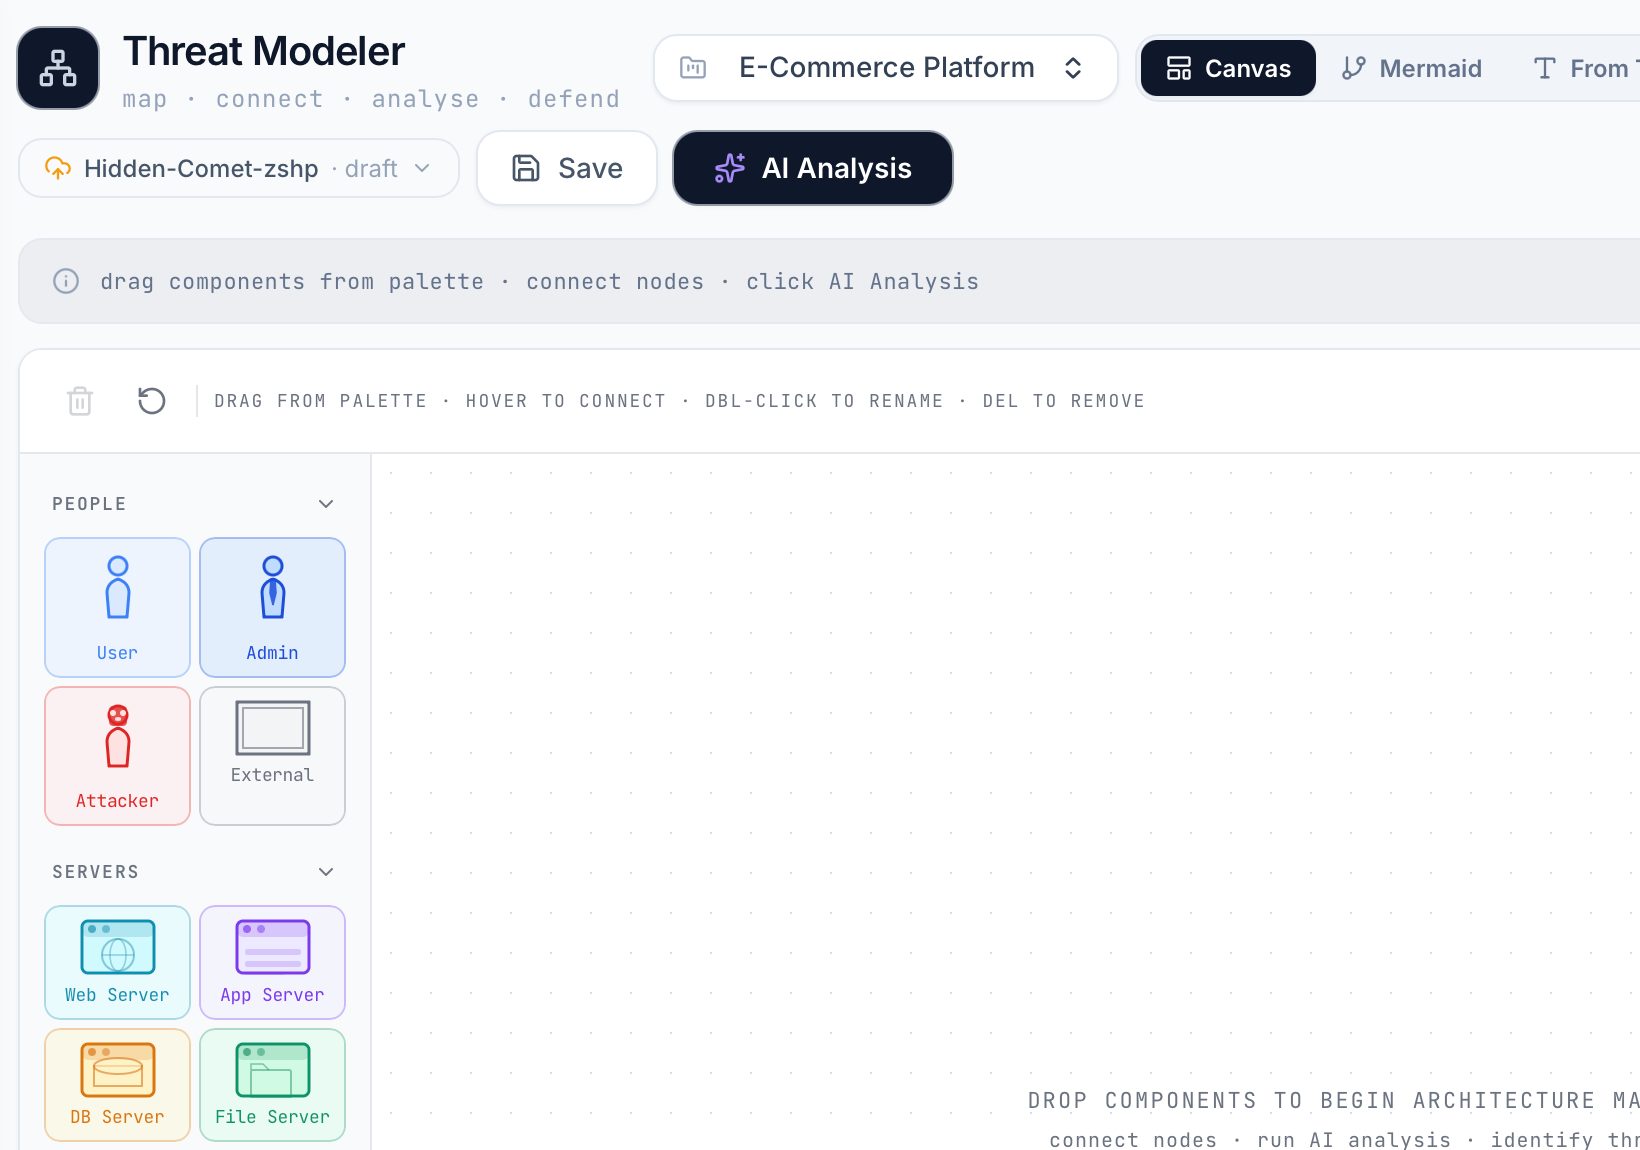Click the 'map · connect · analyse · defend' tagline
Viewport: 1640px width, 1150px height.
pyautogui.click(x=371, y=99)
